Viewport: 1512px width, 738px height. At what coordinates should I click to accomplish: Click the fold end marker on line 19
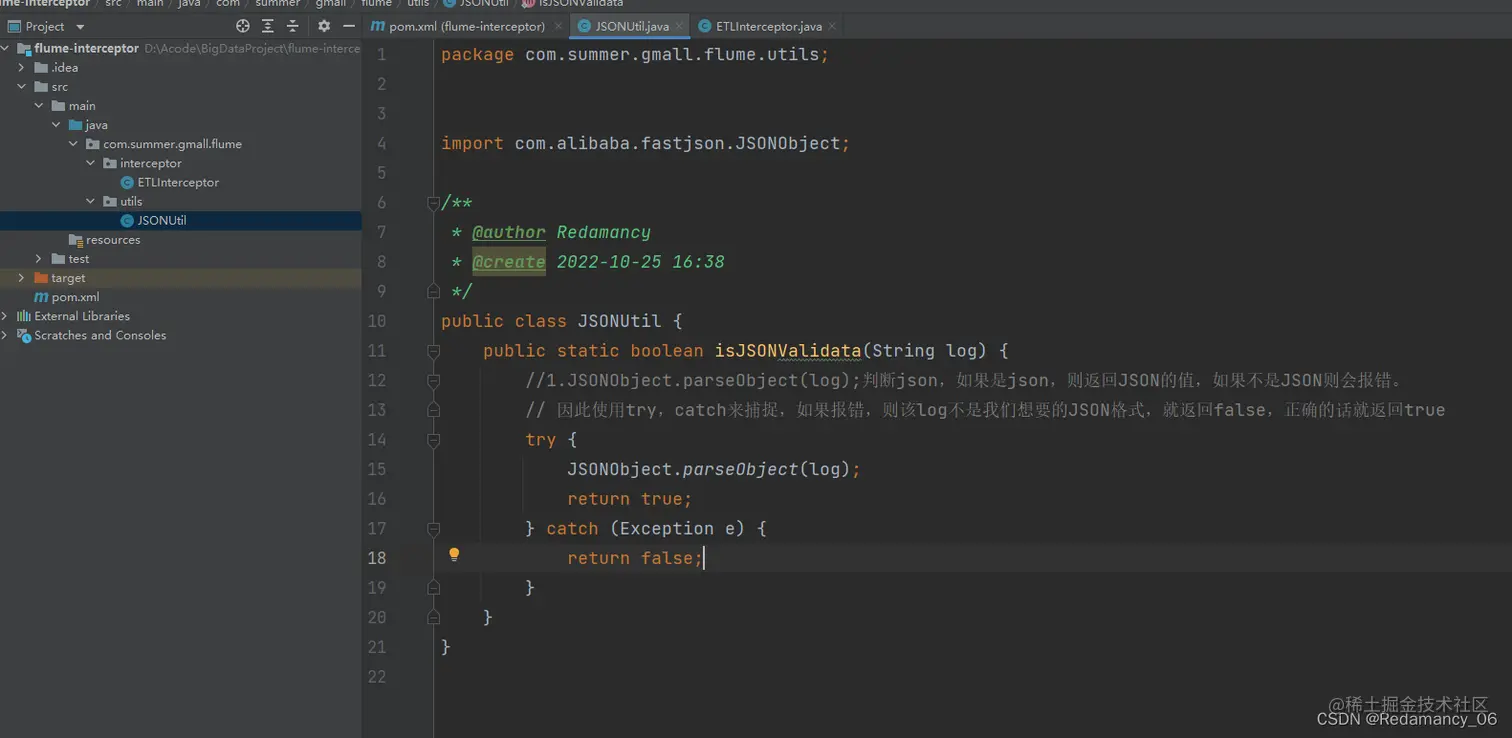click(x=433, y=588)
